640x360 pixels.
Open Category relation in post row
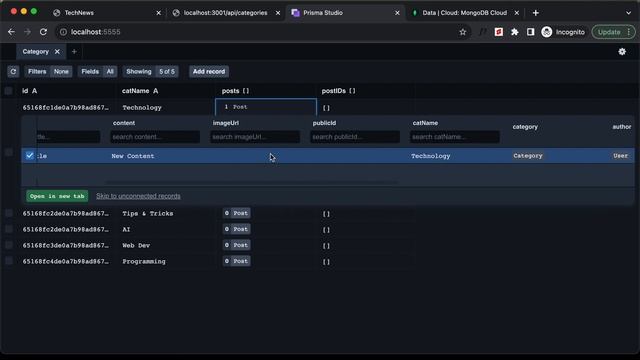click(528, 156)
